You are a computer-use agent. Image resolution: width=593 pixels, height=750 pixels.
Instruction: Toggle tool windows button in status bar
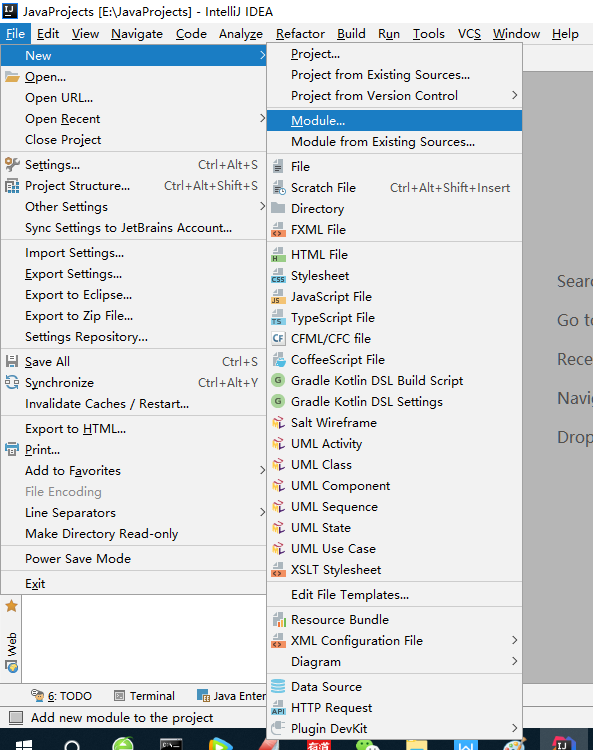16,717
